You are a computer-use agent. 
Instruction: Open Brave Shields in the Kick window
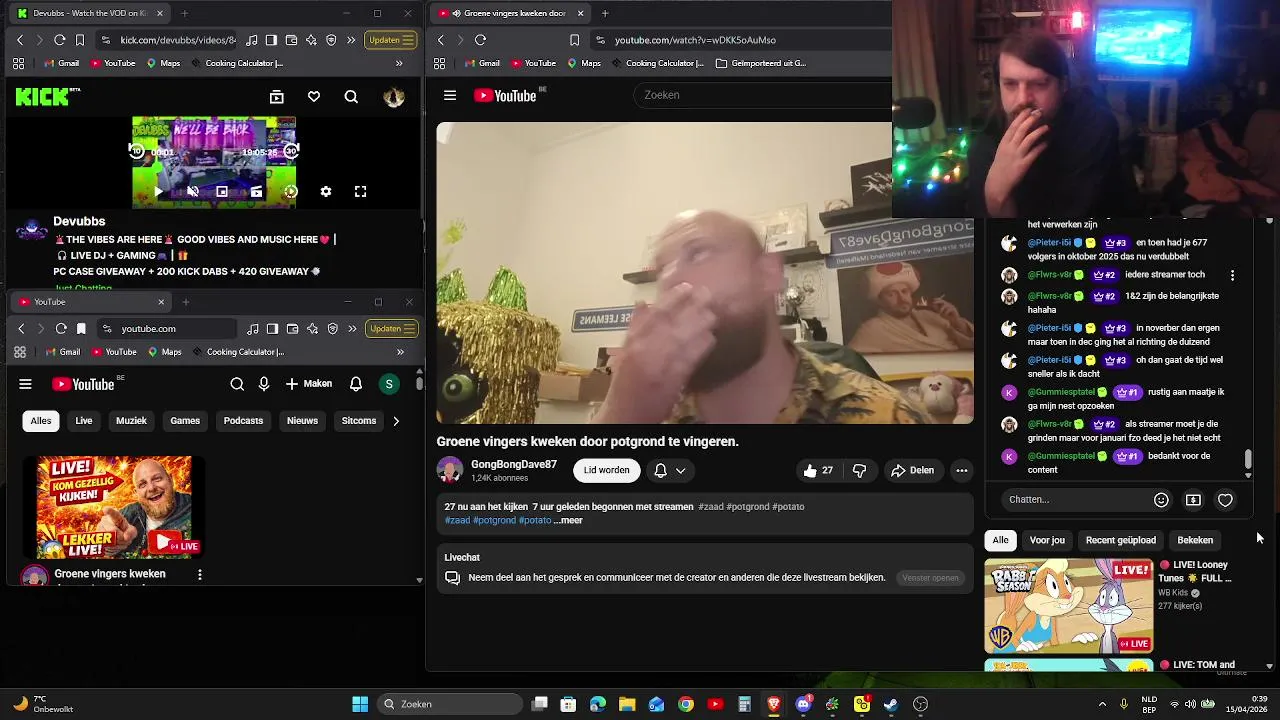[330, 40]
